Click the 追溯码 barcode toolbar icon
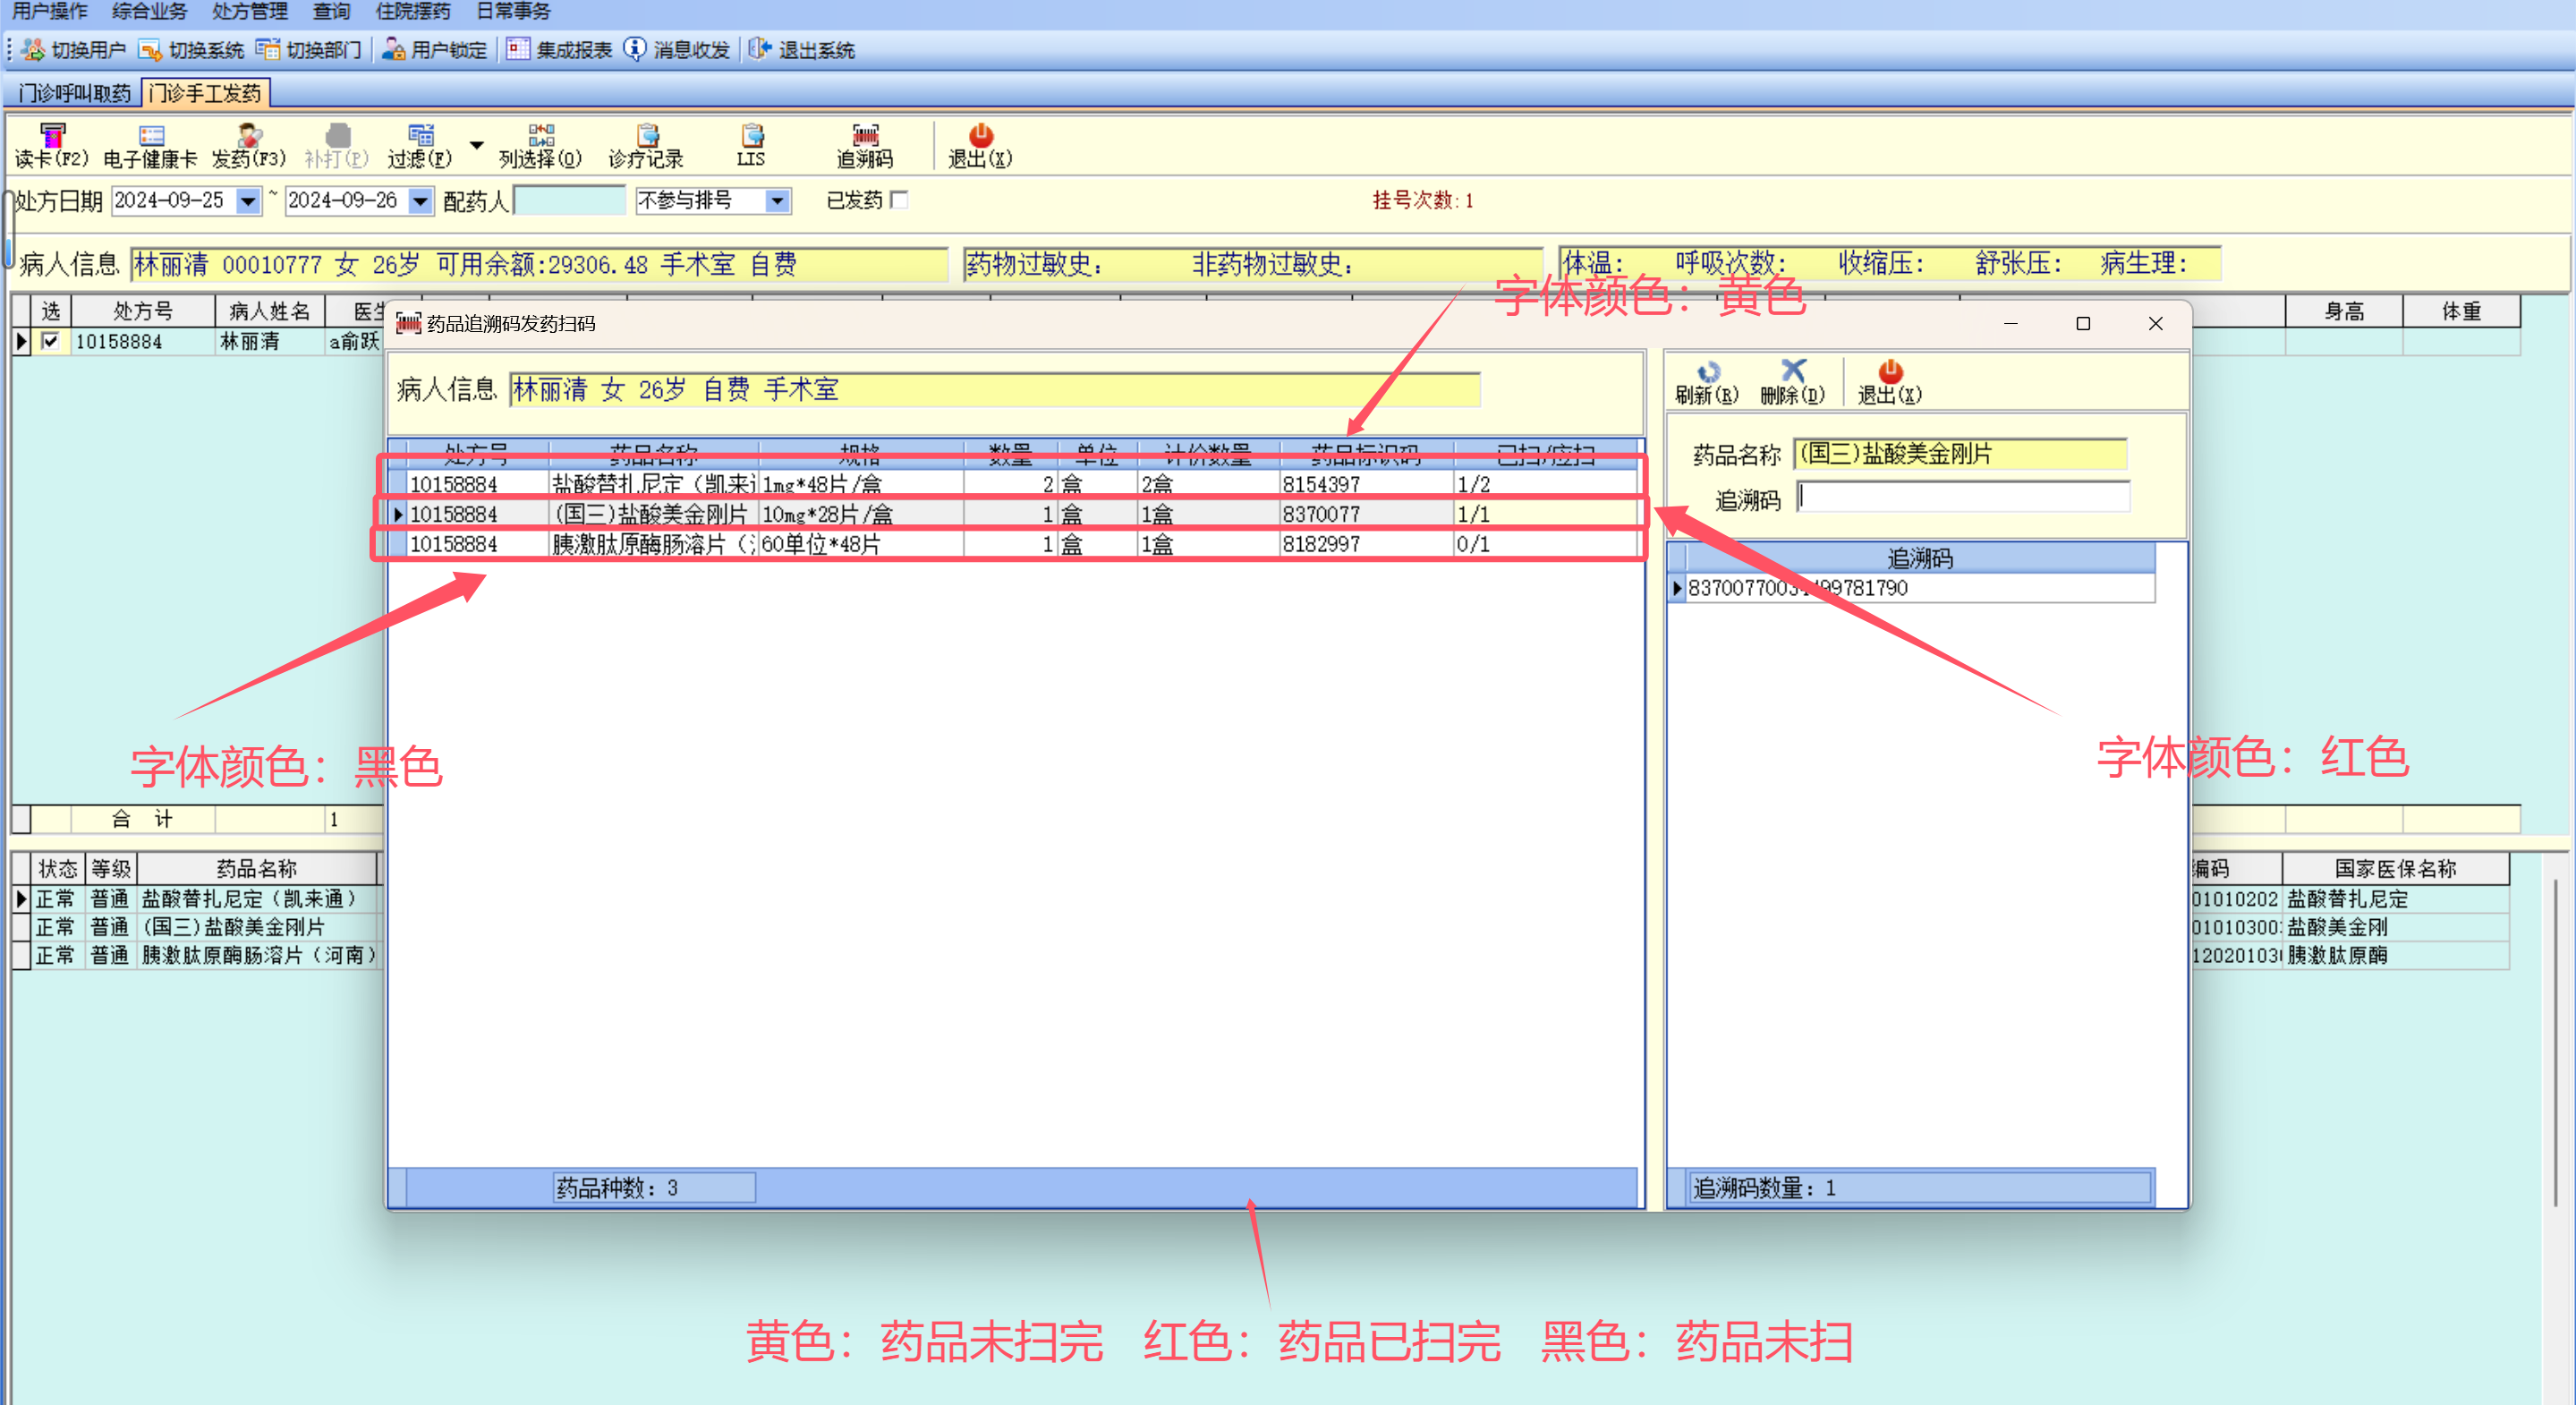The image size is (2576, 1405). coord(865,135)
